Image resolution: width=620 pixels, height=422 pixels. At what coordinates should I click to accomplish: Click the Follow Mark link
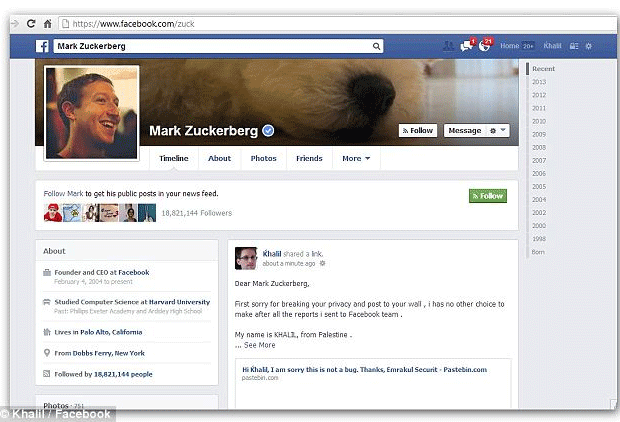point(63,193)
